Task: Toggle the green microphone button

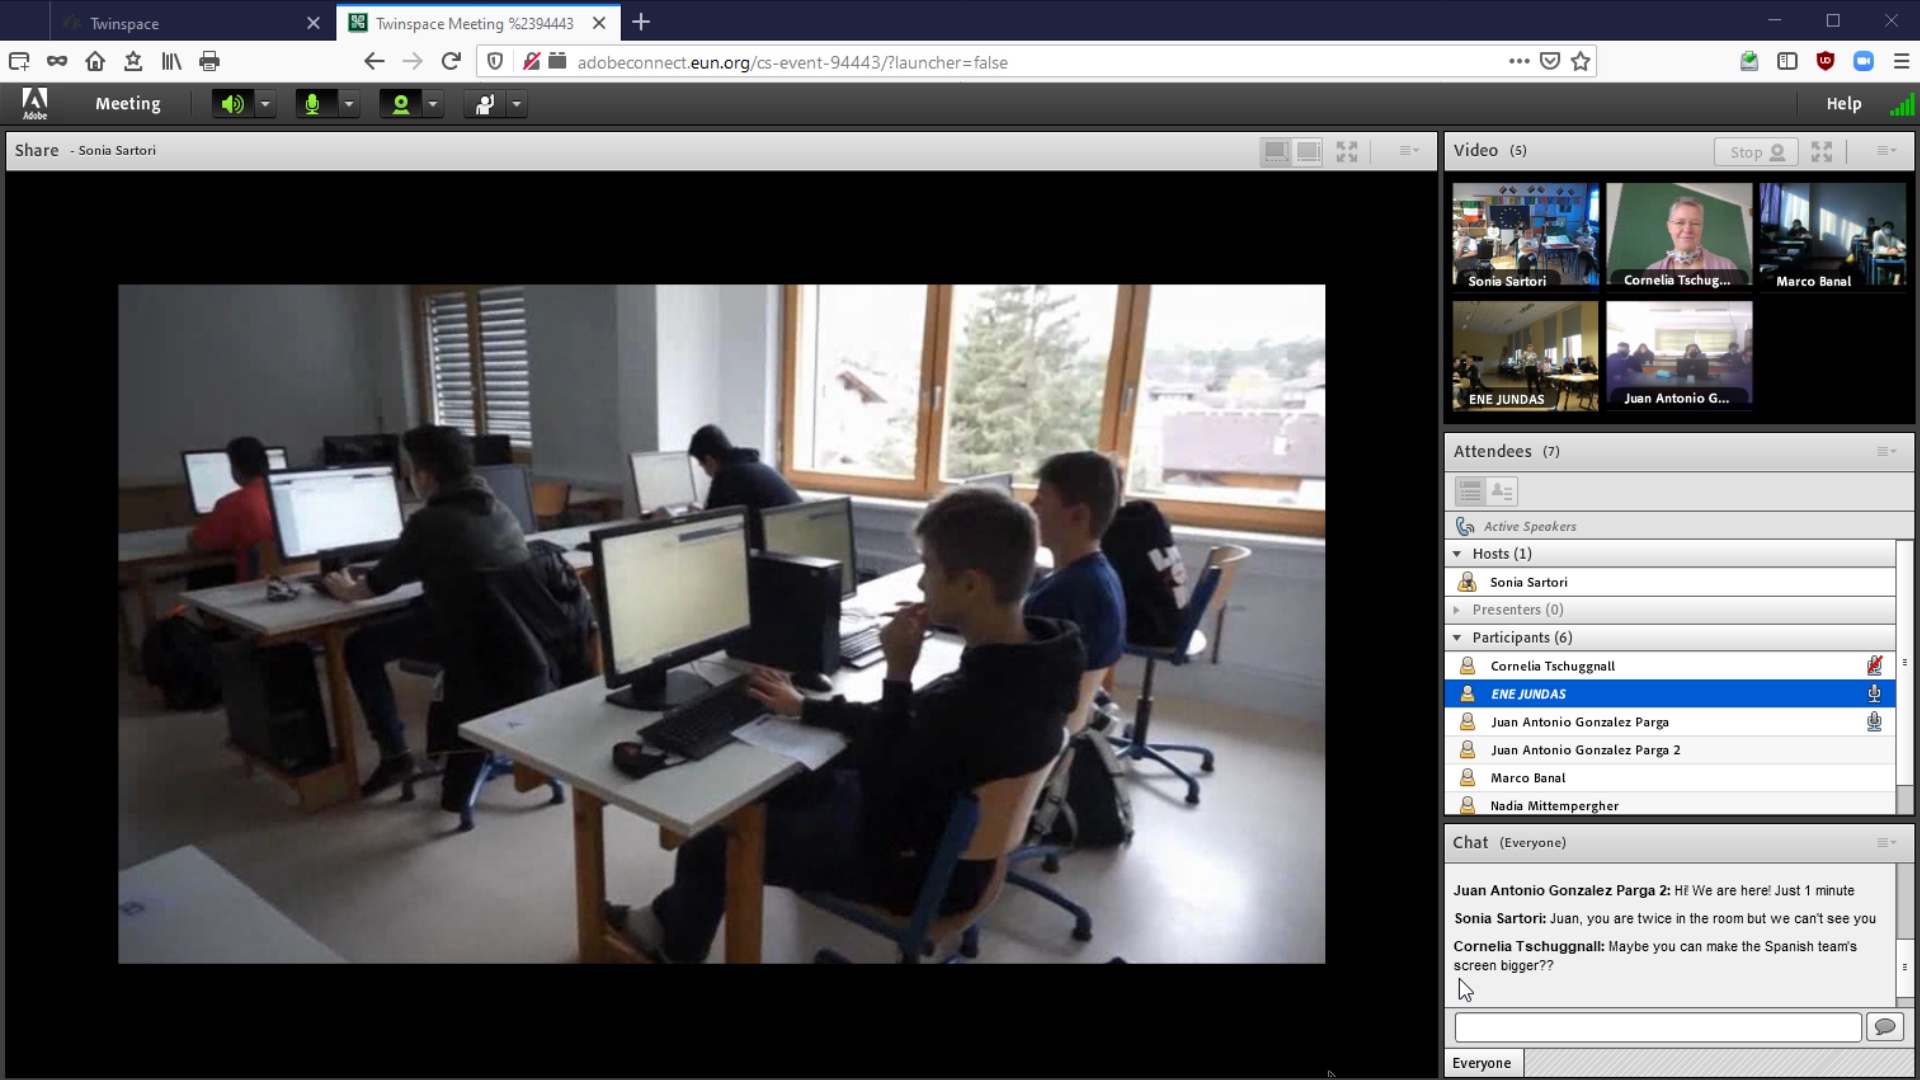Action: tap(313, 104)
